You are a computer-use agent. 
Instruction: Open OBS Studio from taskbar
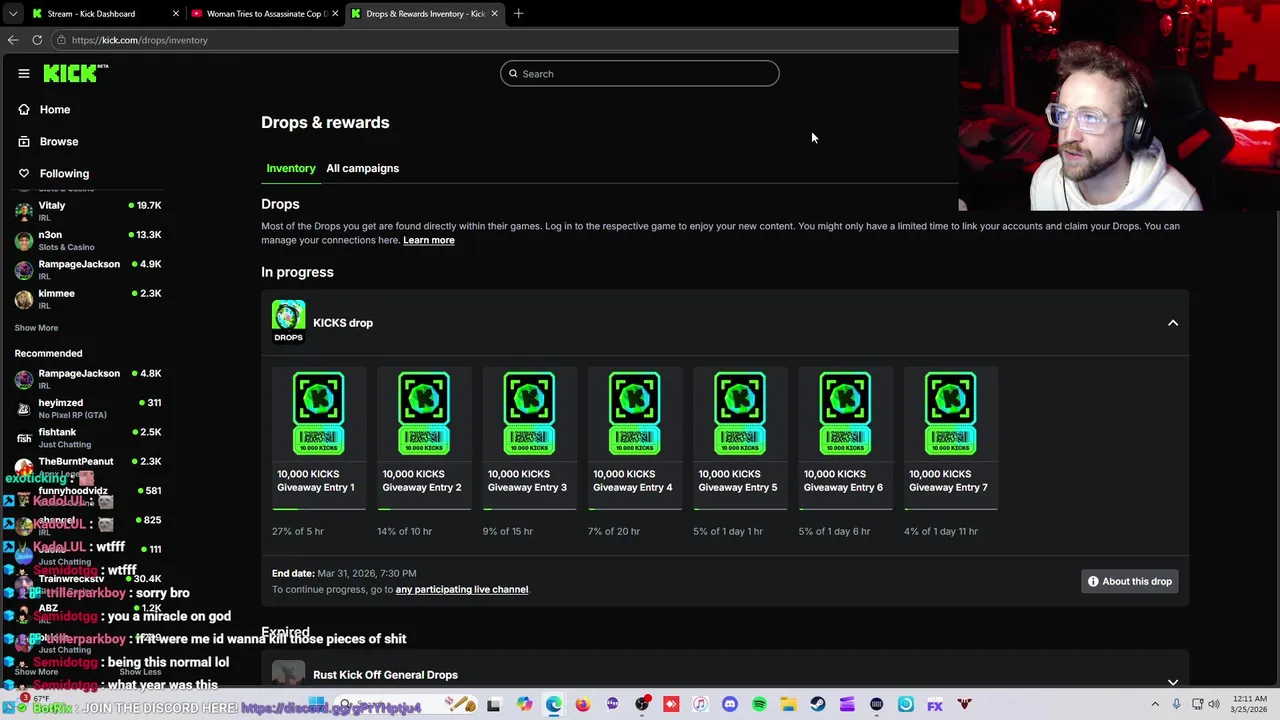642,705
